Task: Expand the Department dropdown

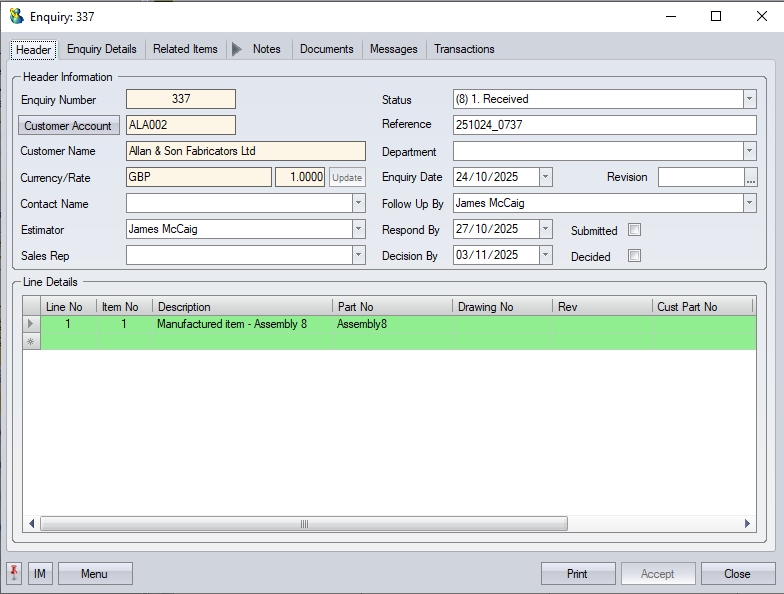Action: point(749,151)
